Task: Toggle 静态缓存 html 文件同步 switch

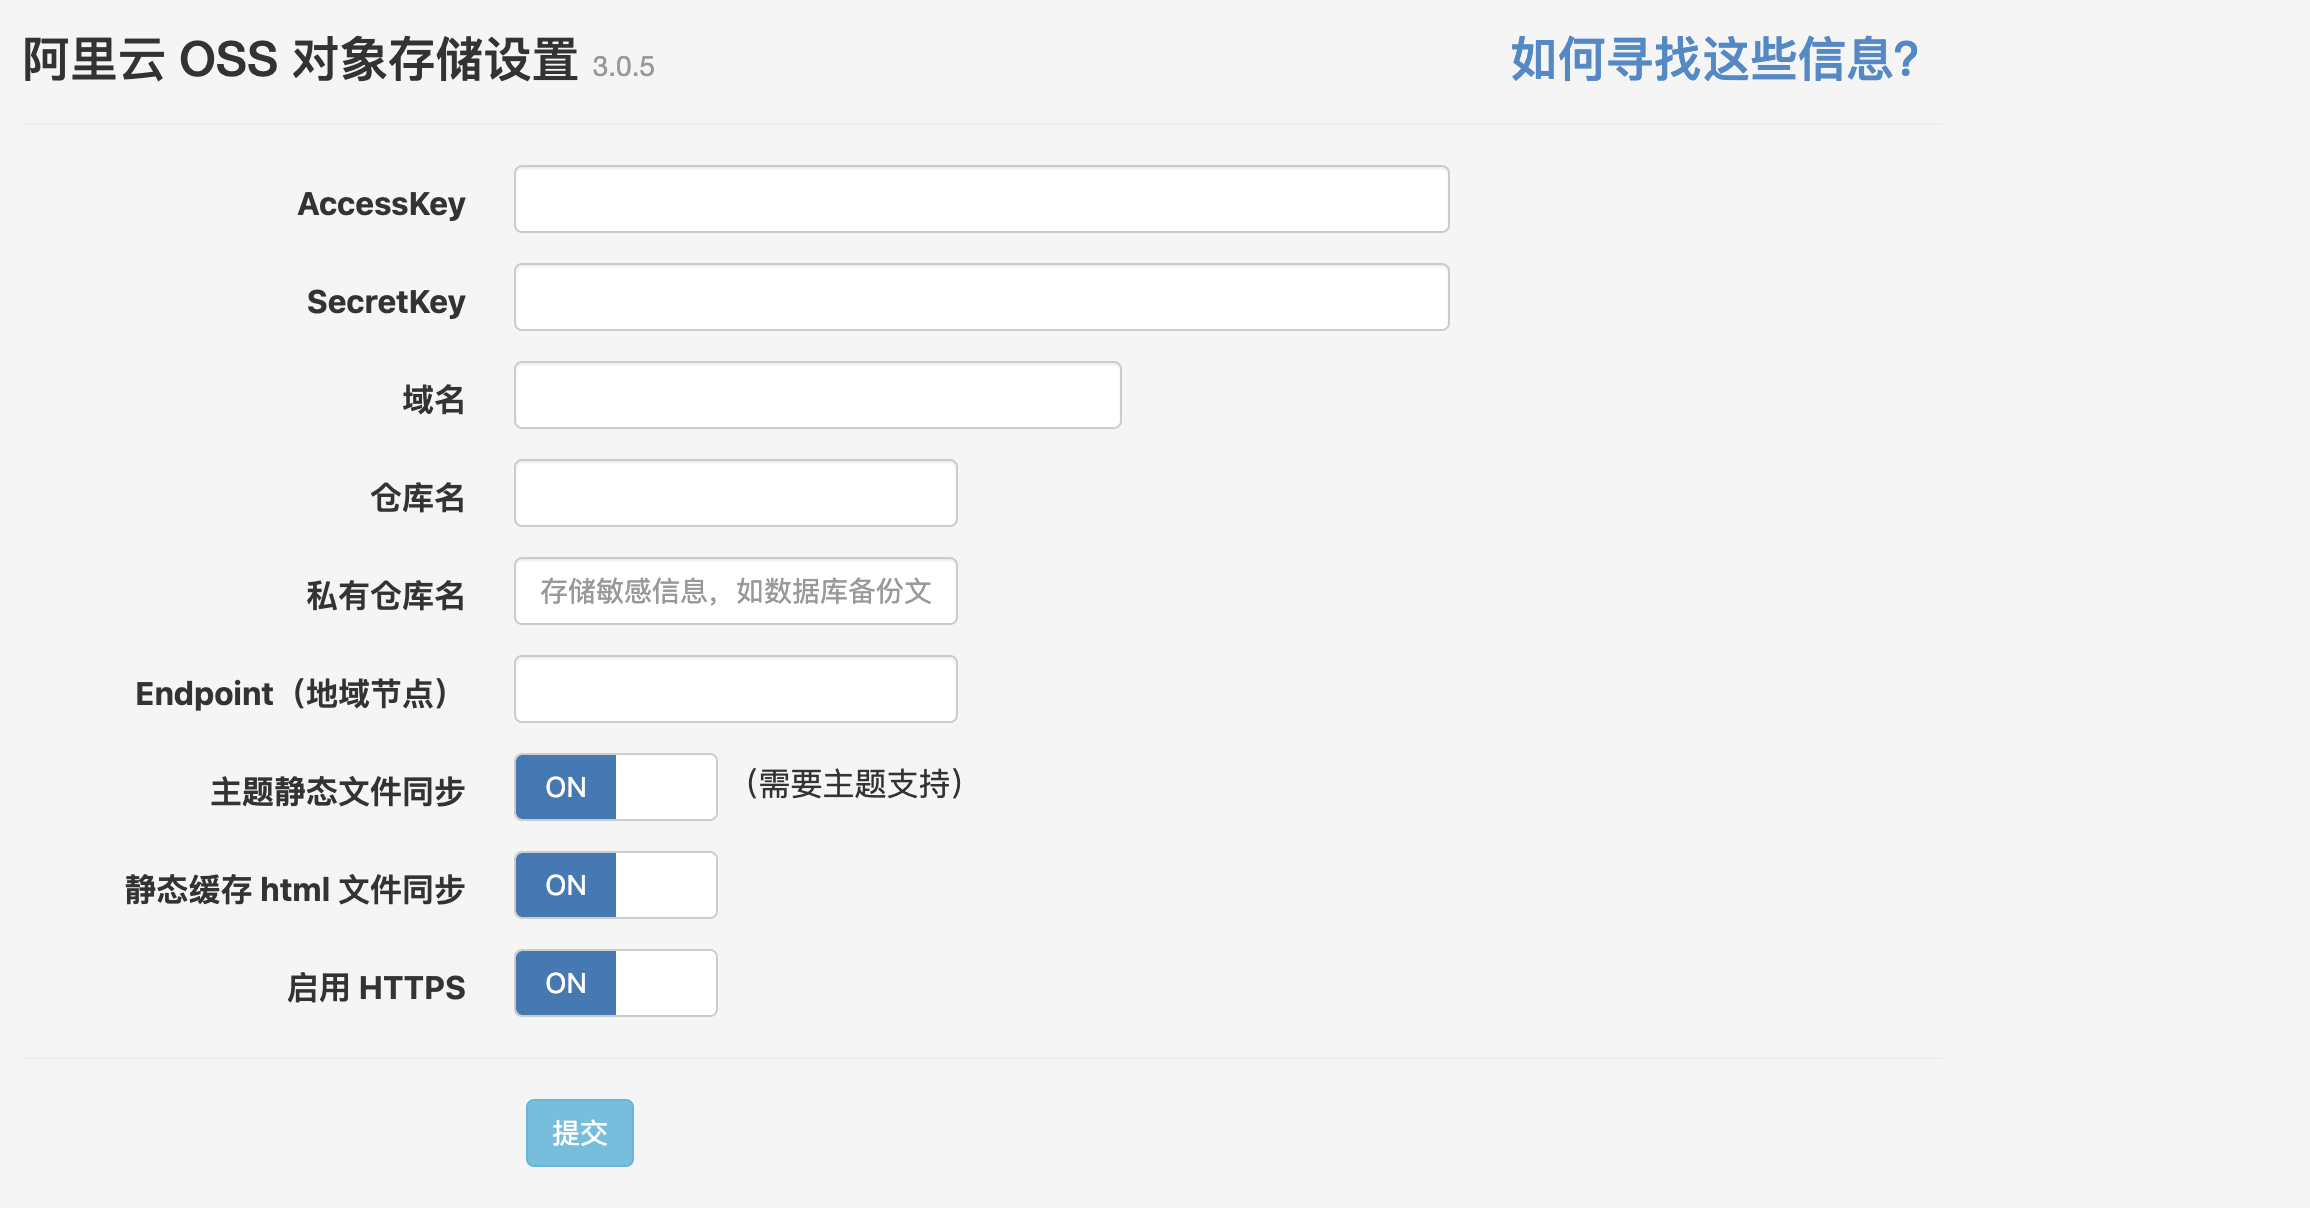Action: coord(615,885)
